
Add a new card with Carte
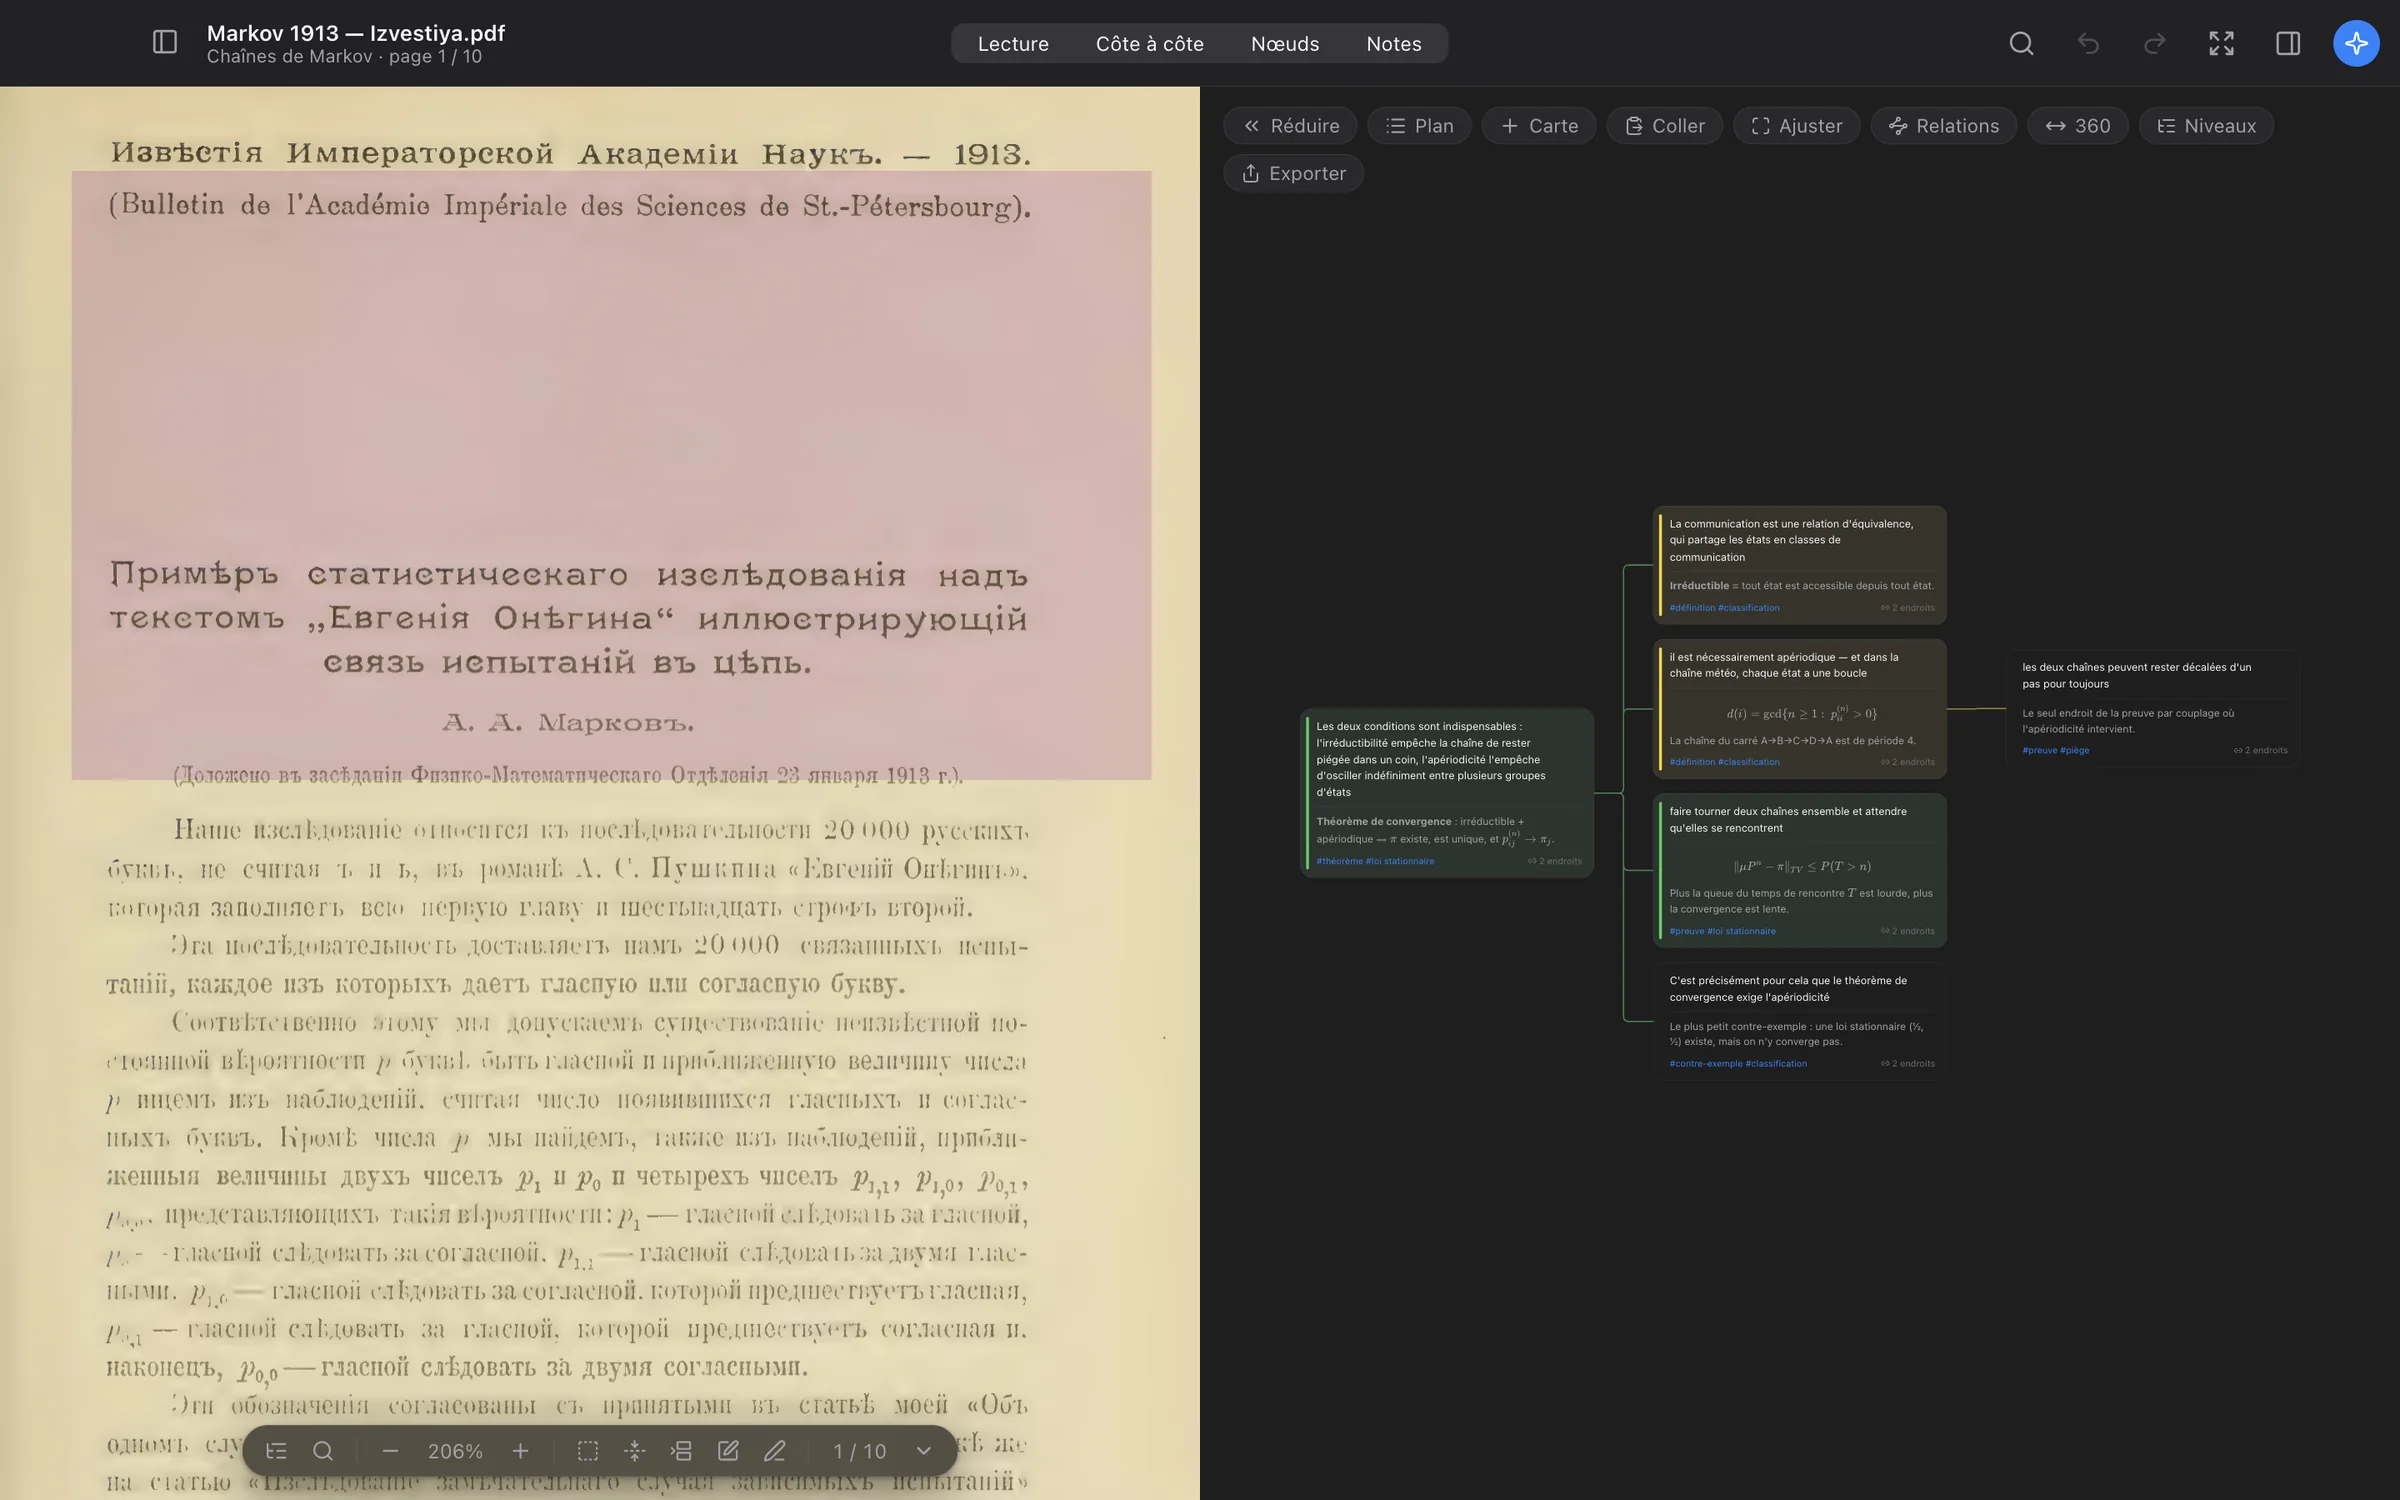click(x=1539, y=126)
